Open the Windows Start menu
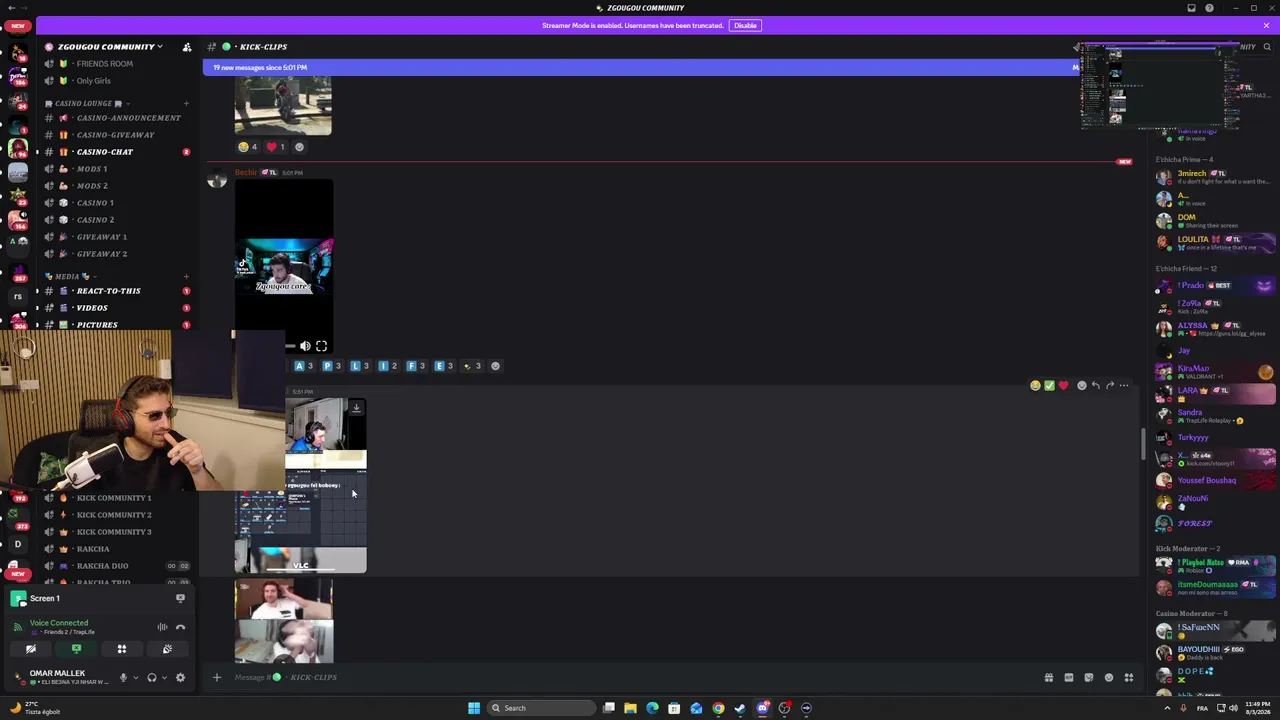Screen dimensions: 1280x720 pos(474,708)
